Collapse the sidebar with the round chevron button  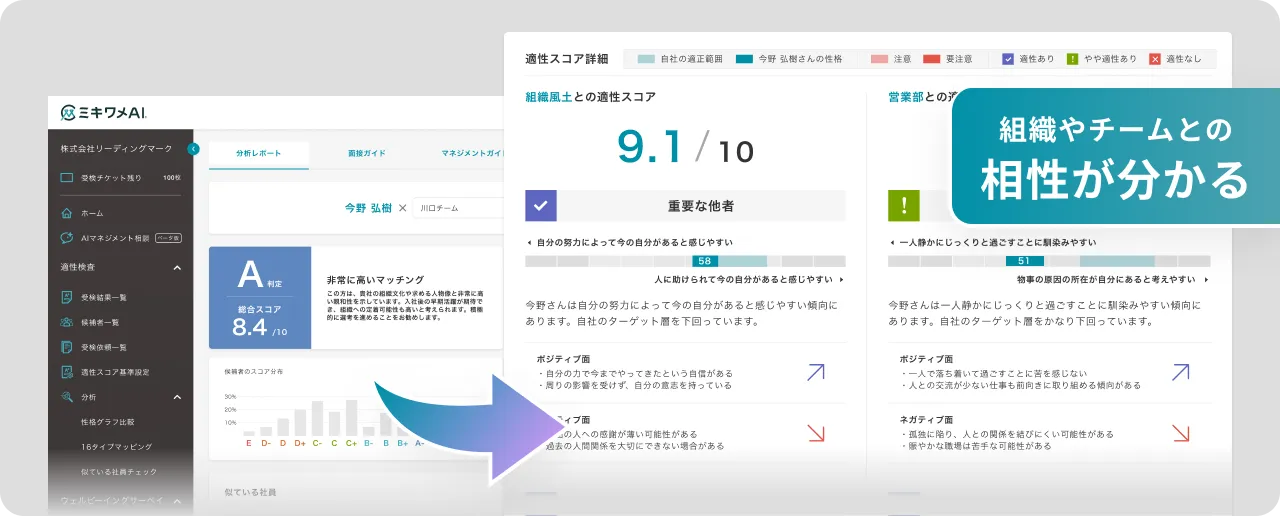pos(194,149)
